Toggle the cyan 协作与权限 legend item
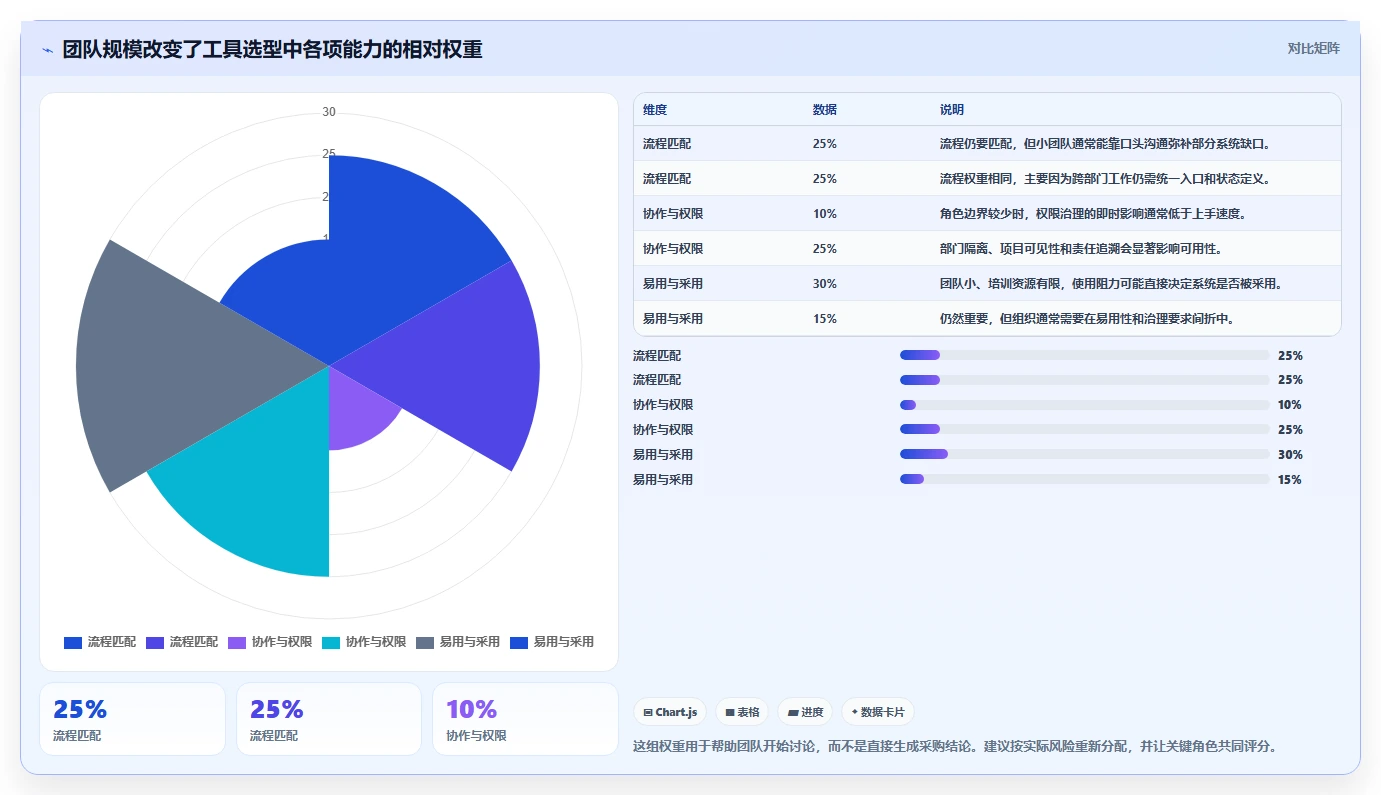This screenshot has width=1381, height=795. (x=364, y=642)
